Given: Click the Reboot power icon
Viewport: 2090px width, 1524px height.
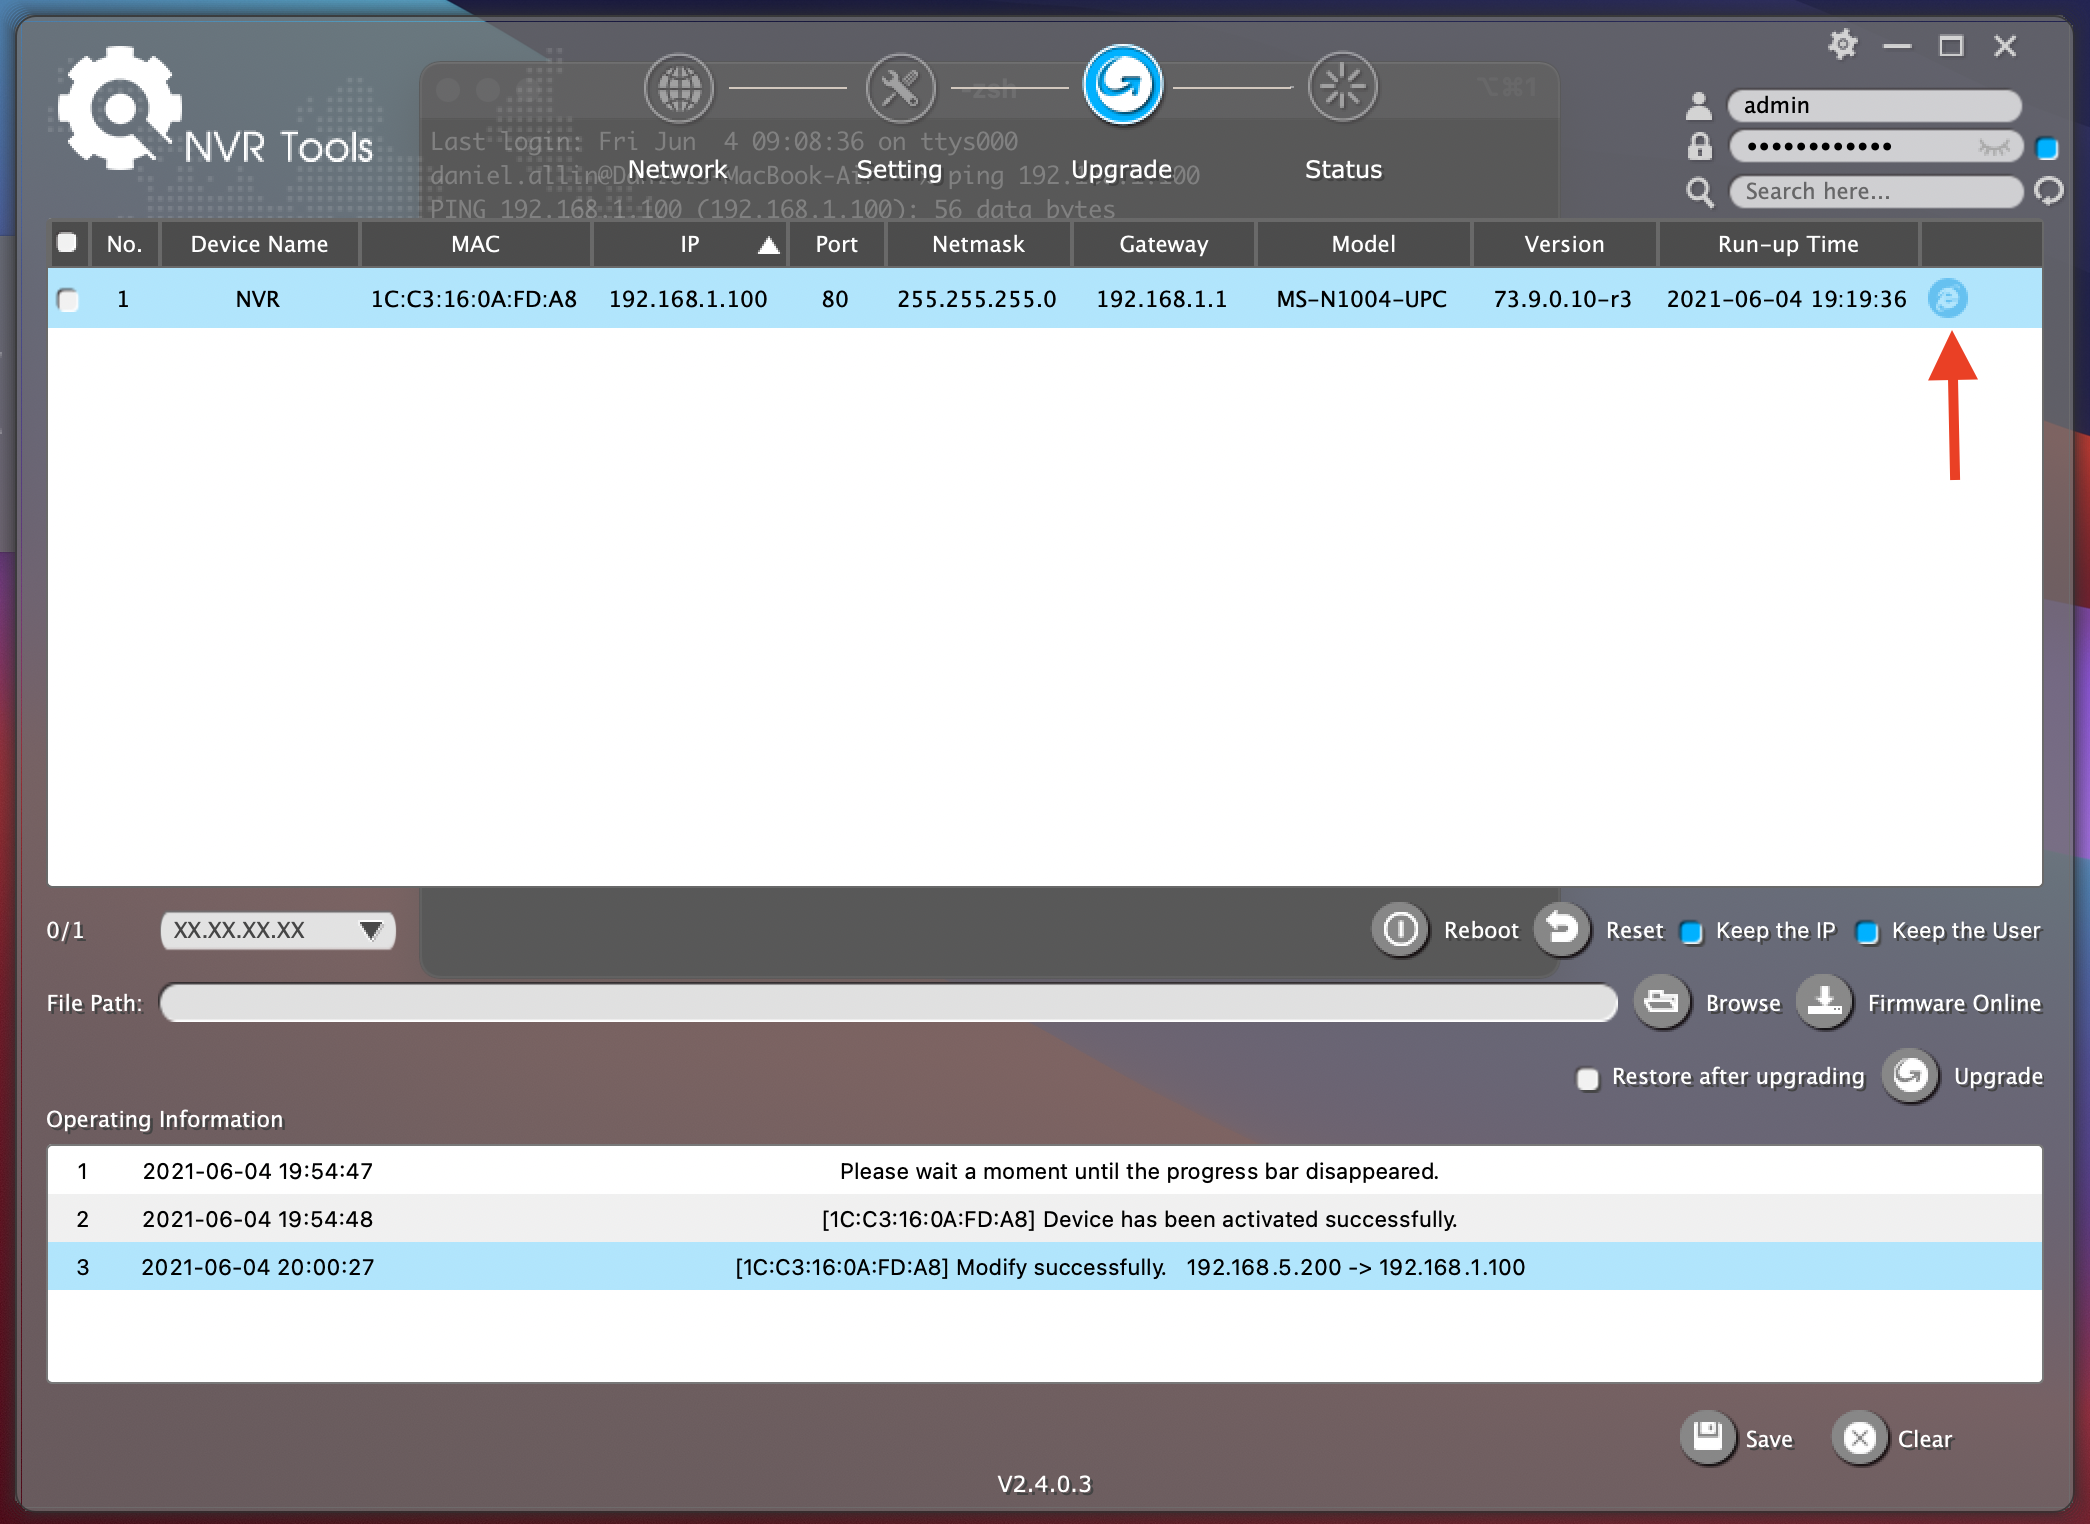Looking at the screenshot, I should 1400,930.
